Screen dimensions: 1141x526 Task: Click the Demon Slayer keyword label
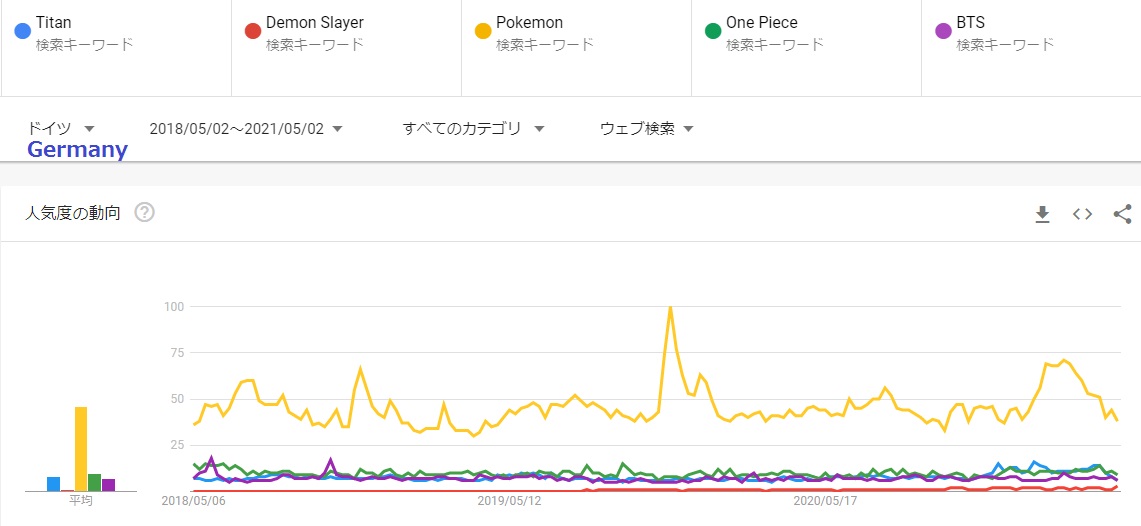tap(314, 22)
